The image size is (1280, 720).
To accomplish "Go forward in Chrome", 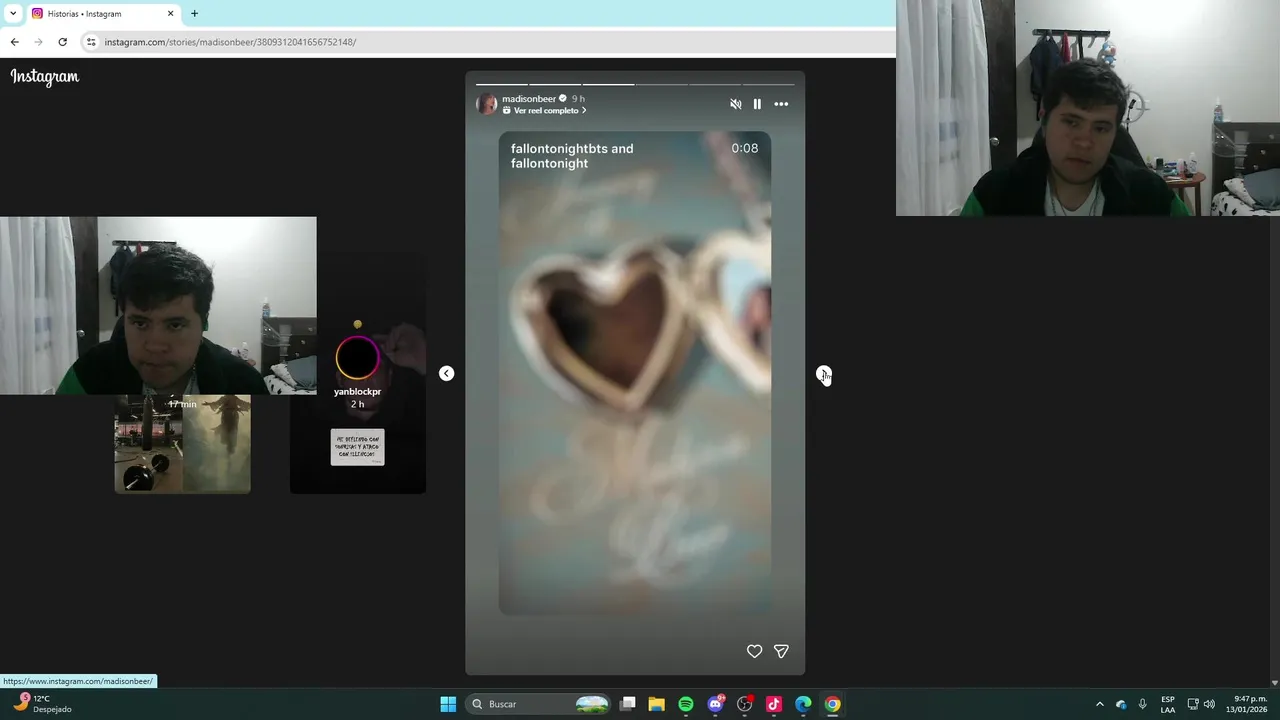I will click(x=38, y=42).
